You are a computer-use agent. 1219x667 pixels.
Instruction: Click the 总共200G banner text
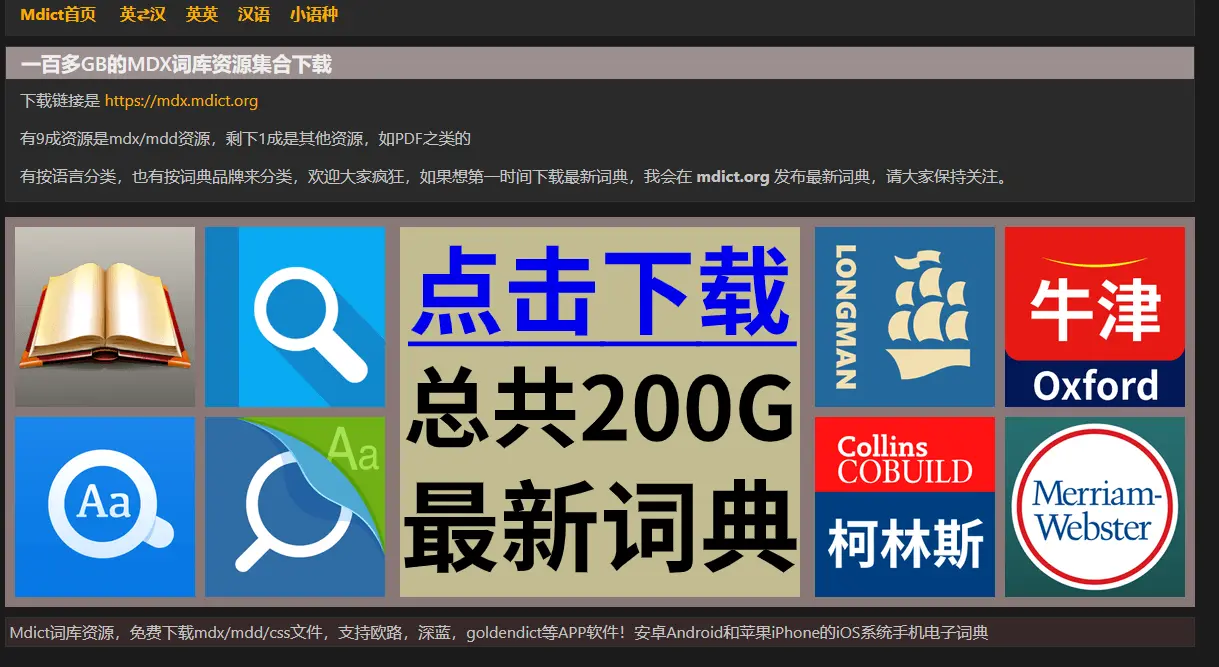(x=600, y=407)
